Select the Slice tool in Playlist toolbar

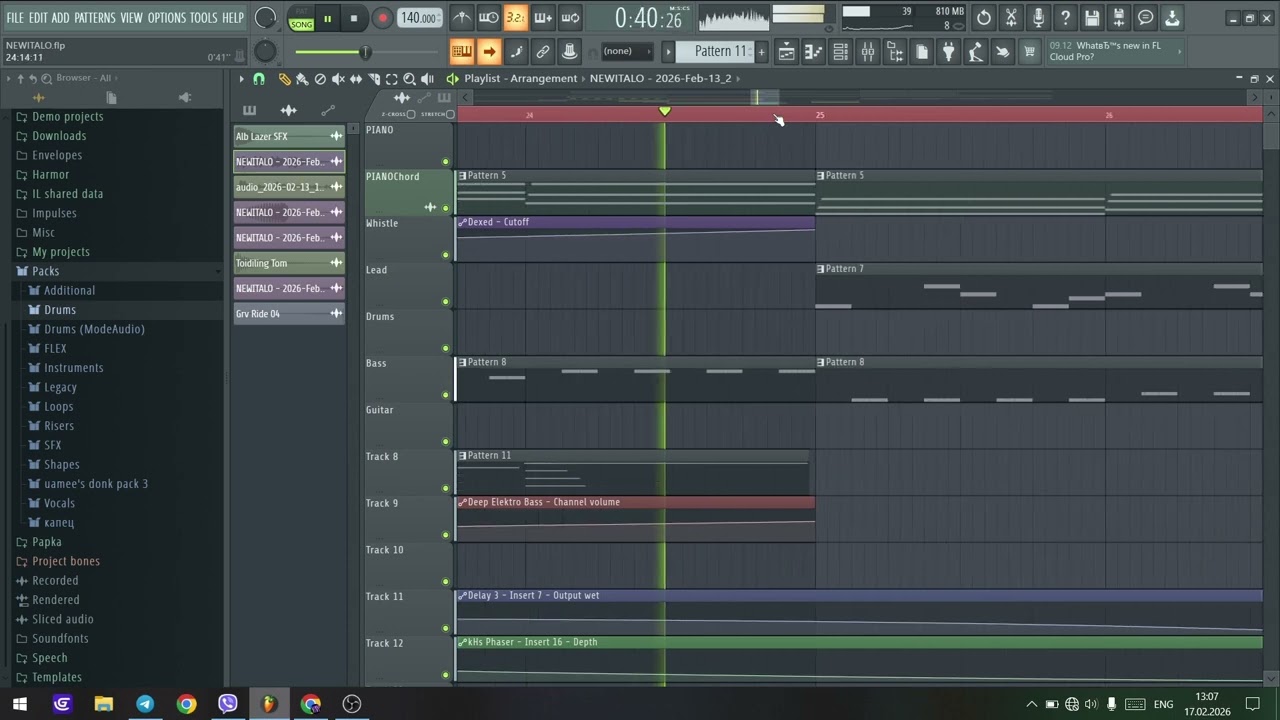(x=374, y=78)
